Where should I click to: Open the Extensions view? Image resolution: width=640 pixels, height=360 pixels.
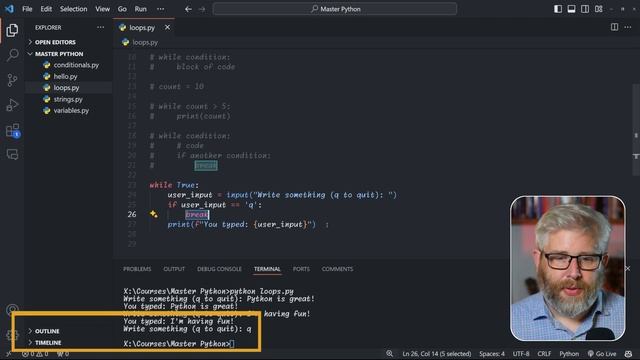12,130
